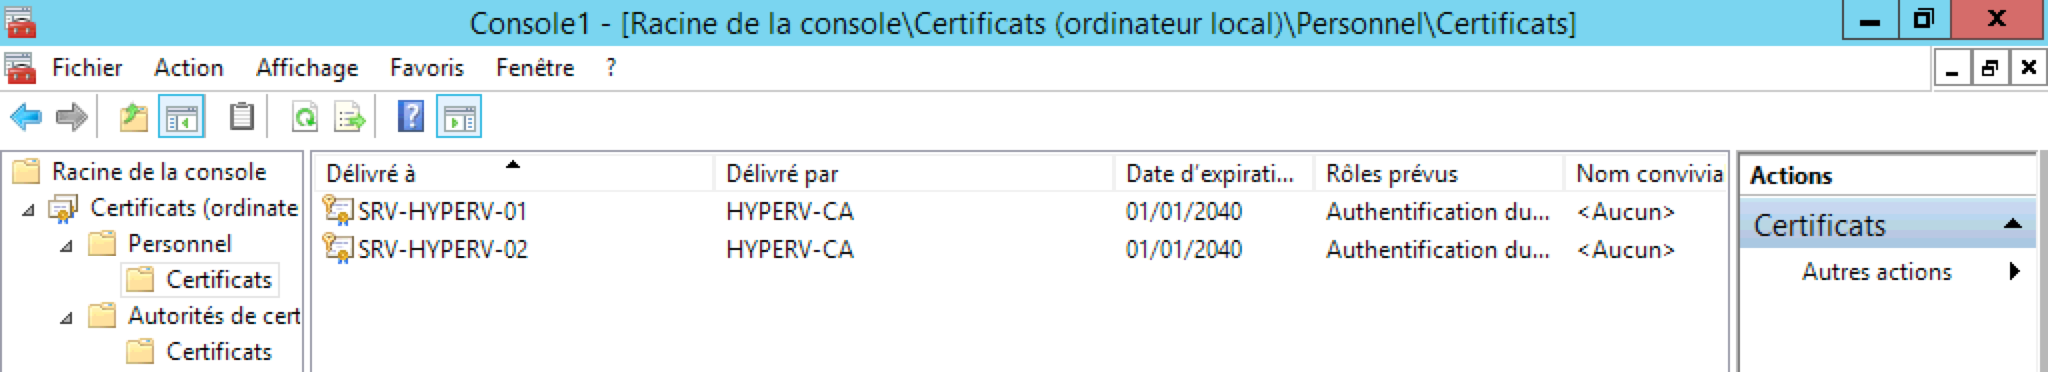Collapse the Certificats section in Actions pane
This screenshot has width=2048, height=372.
[x=2013, y=225]
